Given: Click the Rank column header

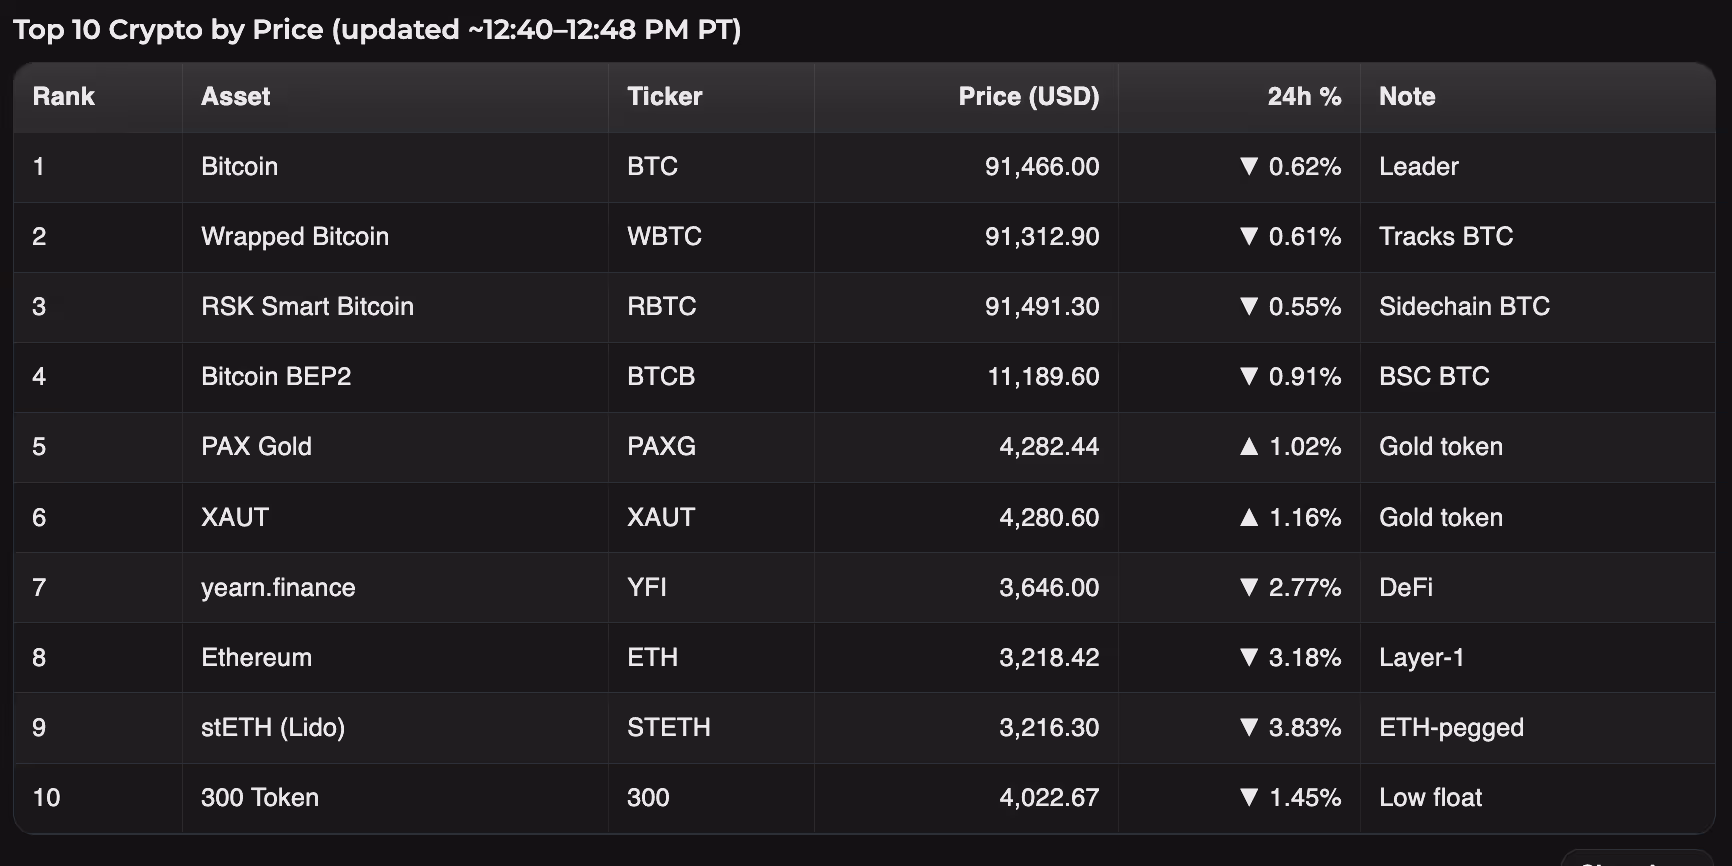Looking at the screenshot, I should [63, 97].
